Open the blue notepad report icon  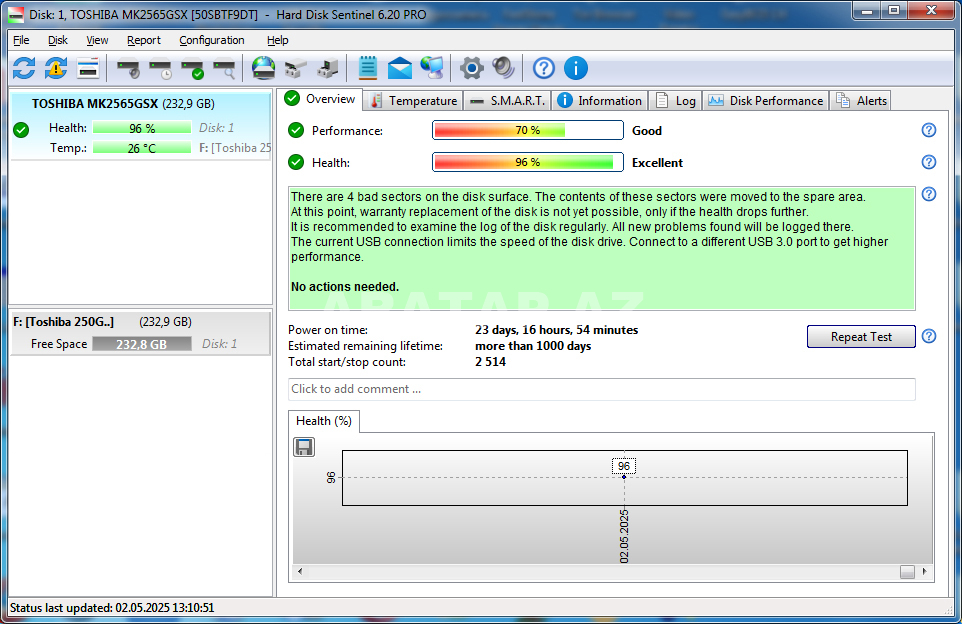click(367, 68)
